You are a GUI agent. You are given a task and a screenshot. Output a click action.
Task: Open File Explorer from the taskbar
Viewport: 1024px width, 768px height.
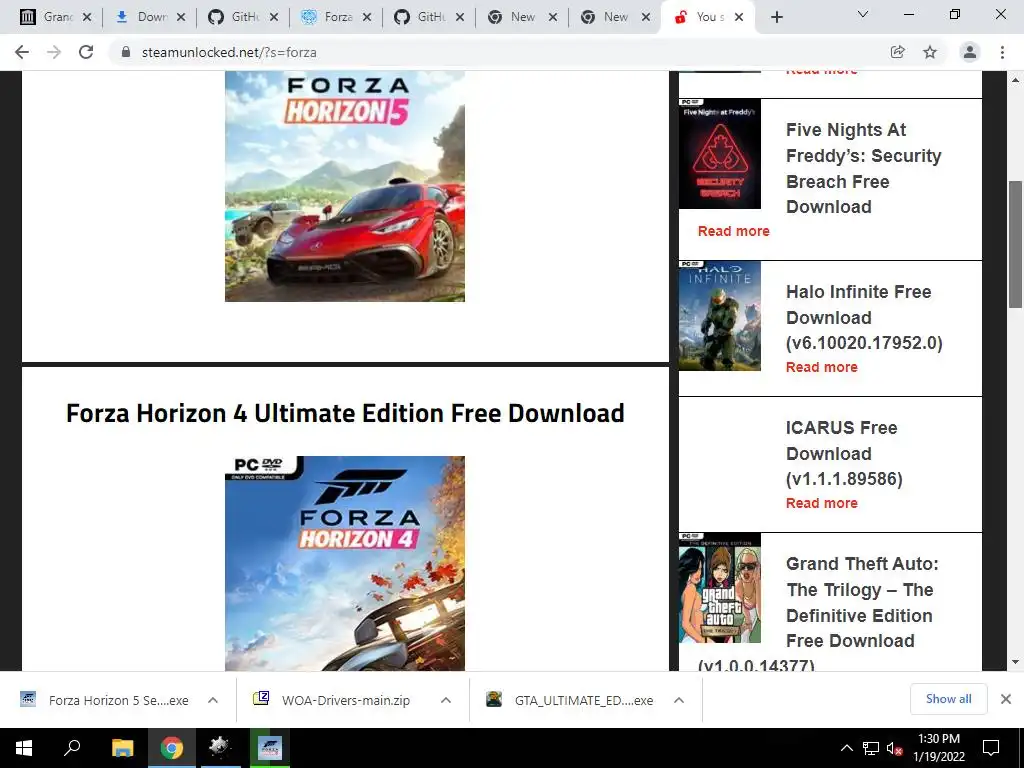(122, 748)
